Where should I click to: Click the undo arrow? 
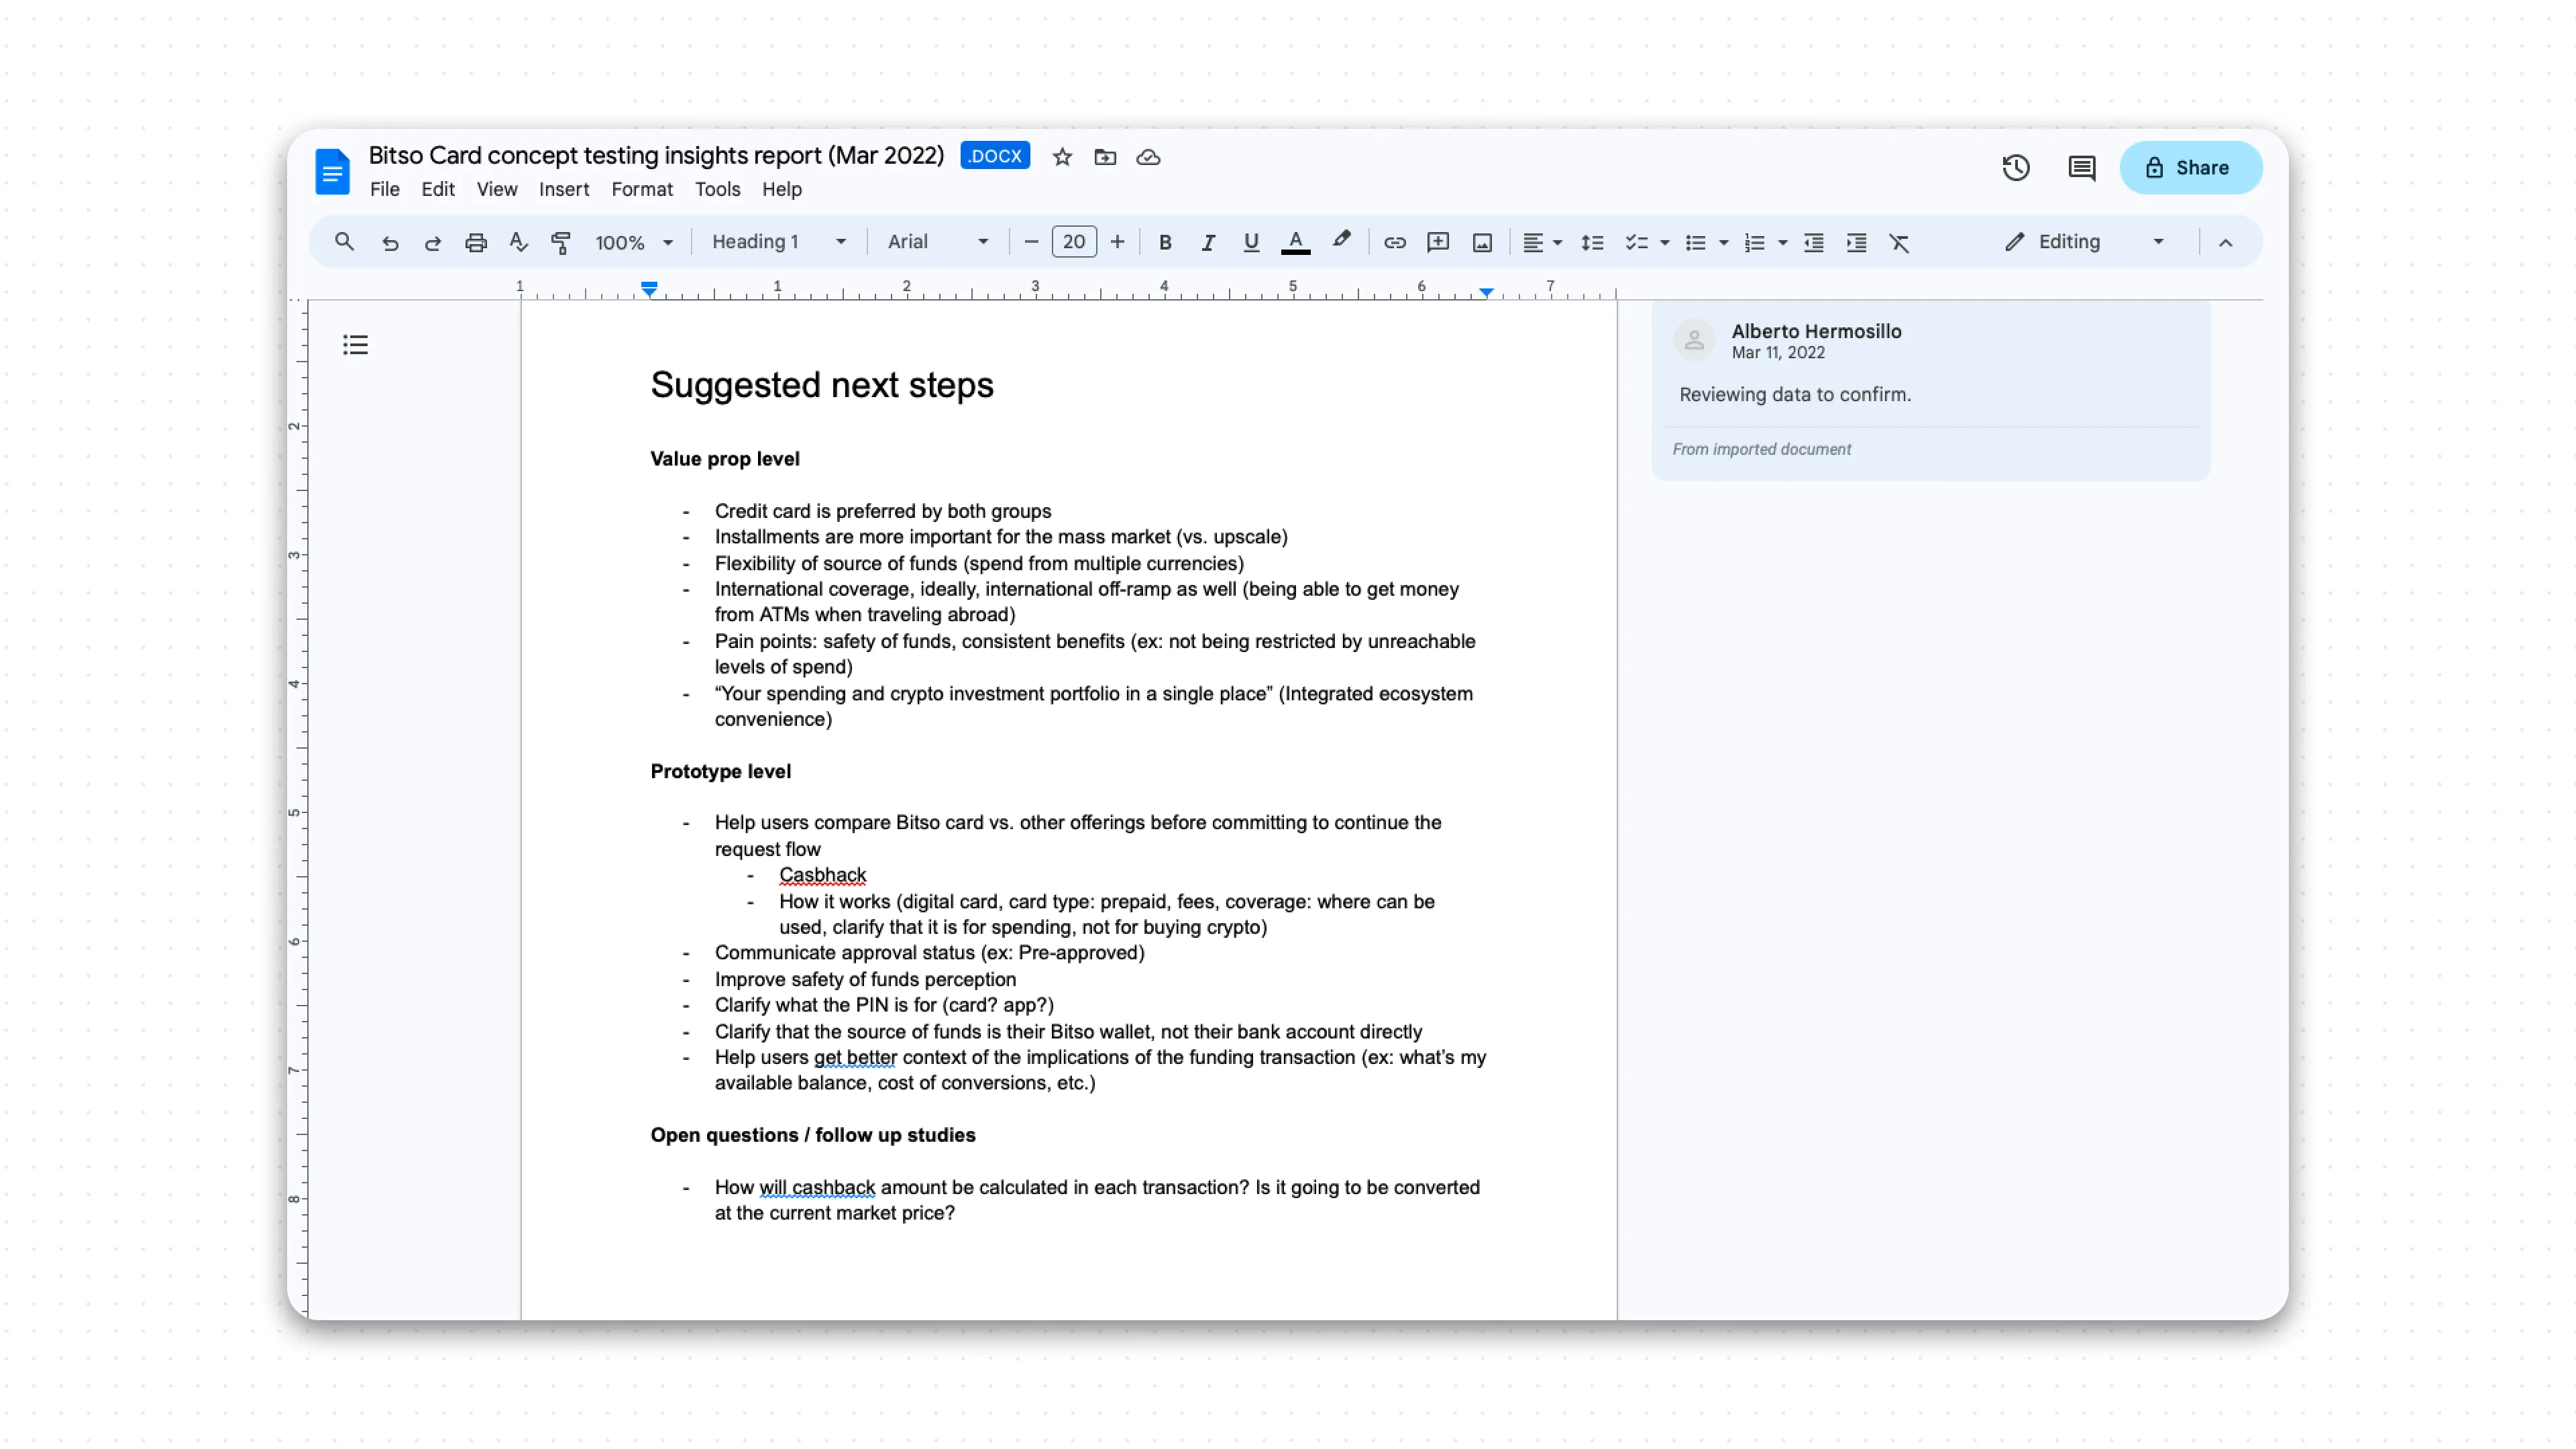click(390, 242)
